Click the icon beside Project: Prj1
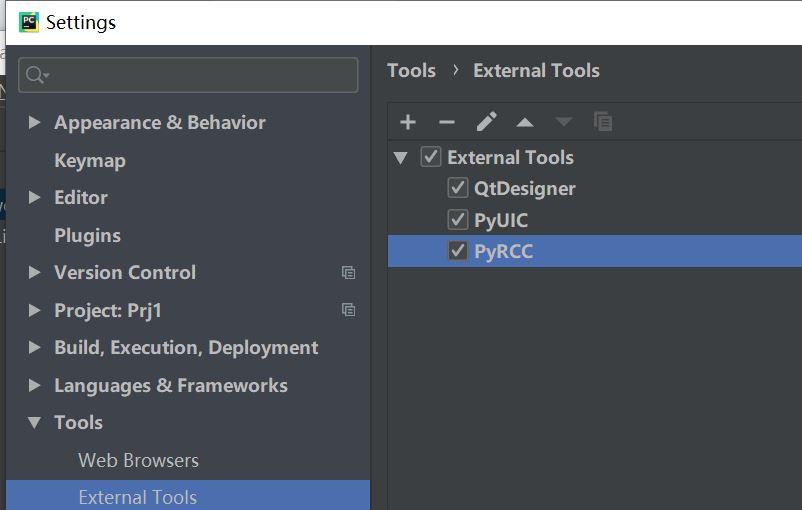Screen dimensions: 802x510 pos(348,310)
